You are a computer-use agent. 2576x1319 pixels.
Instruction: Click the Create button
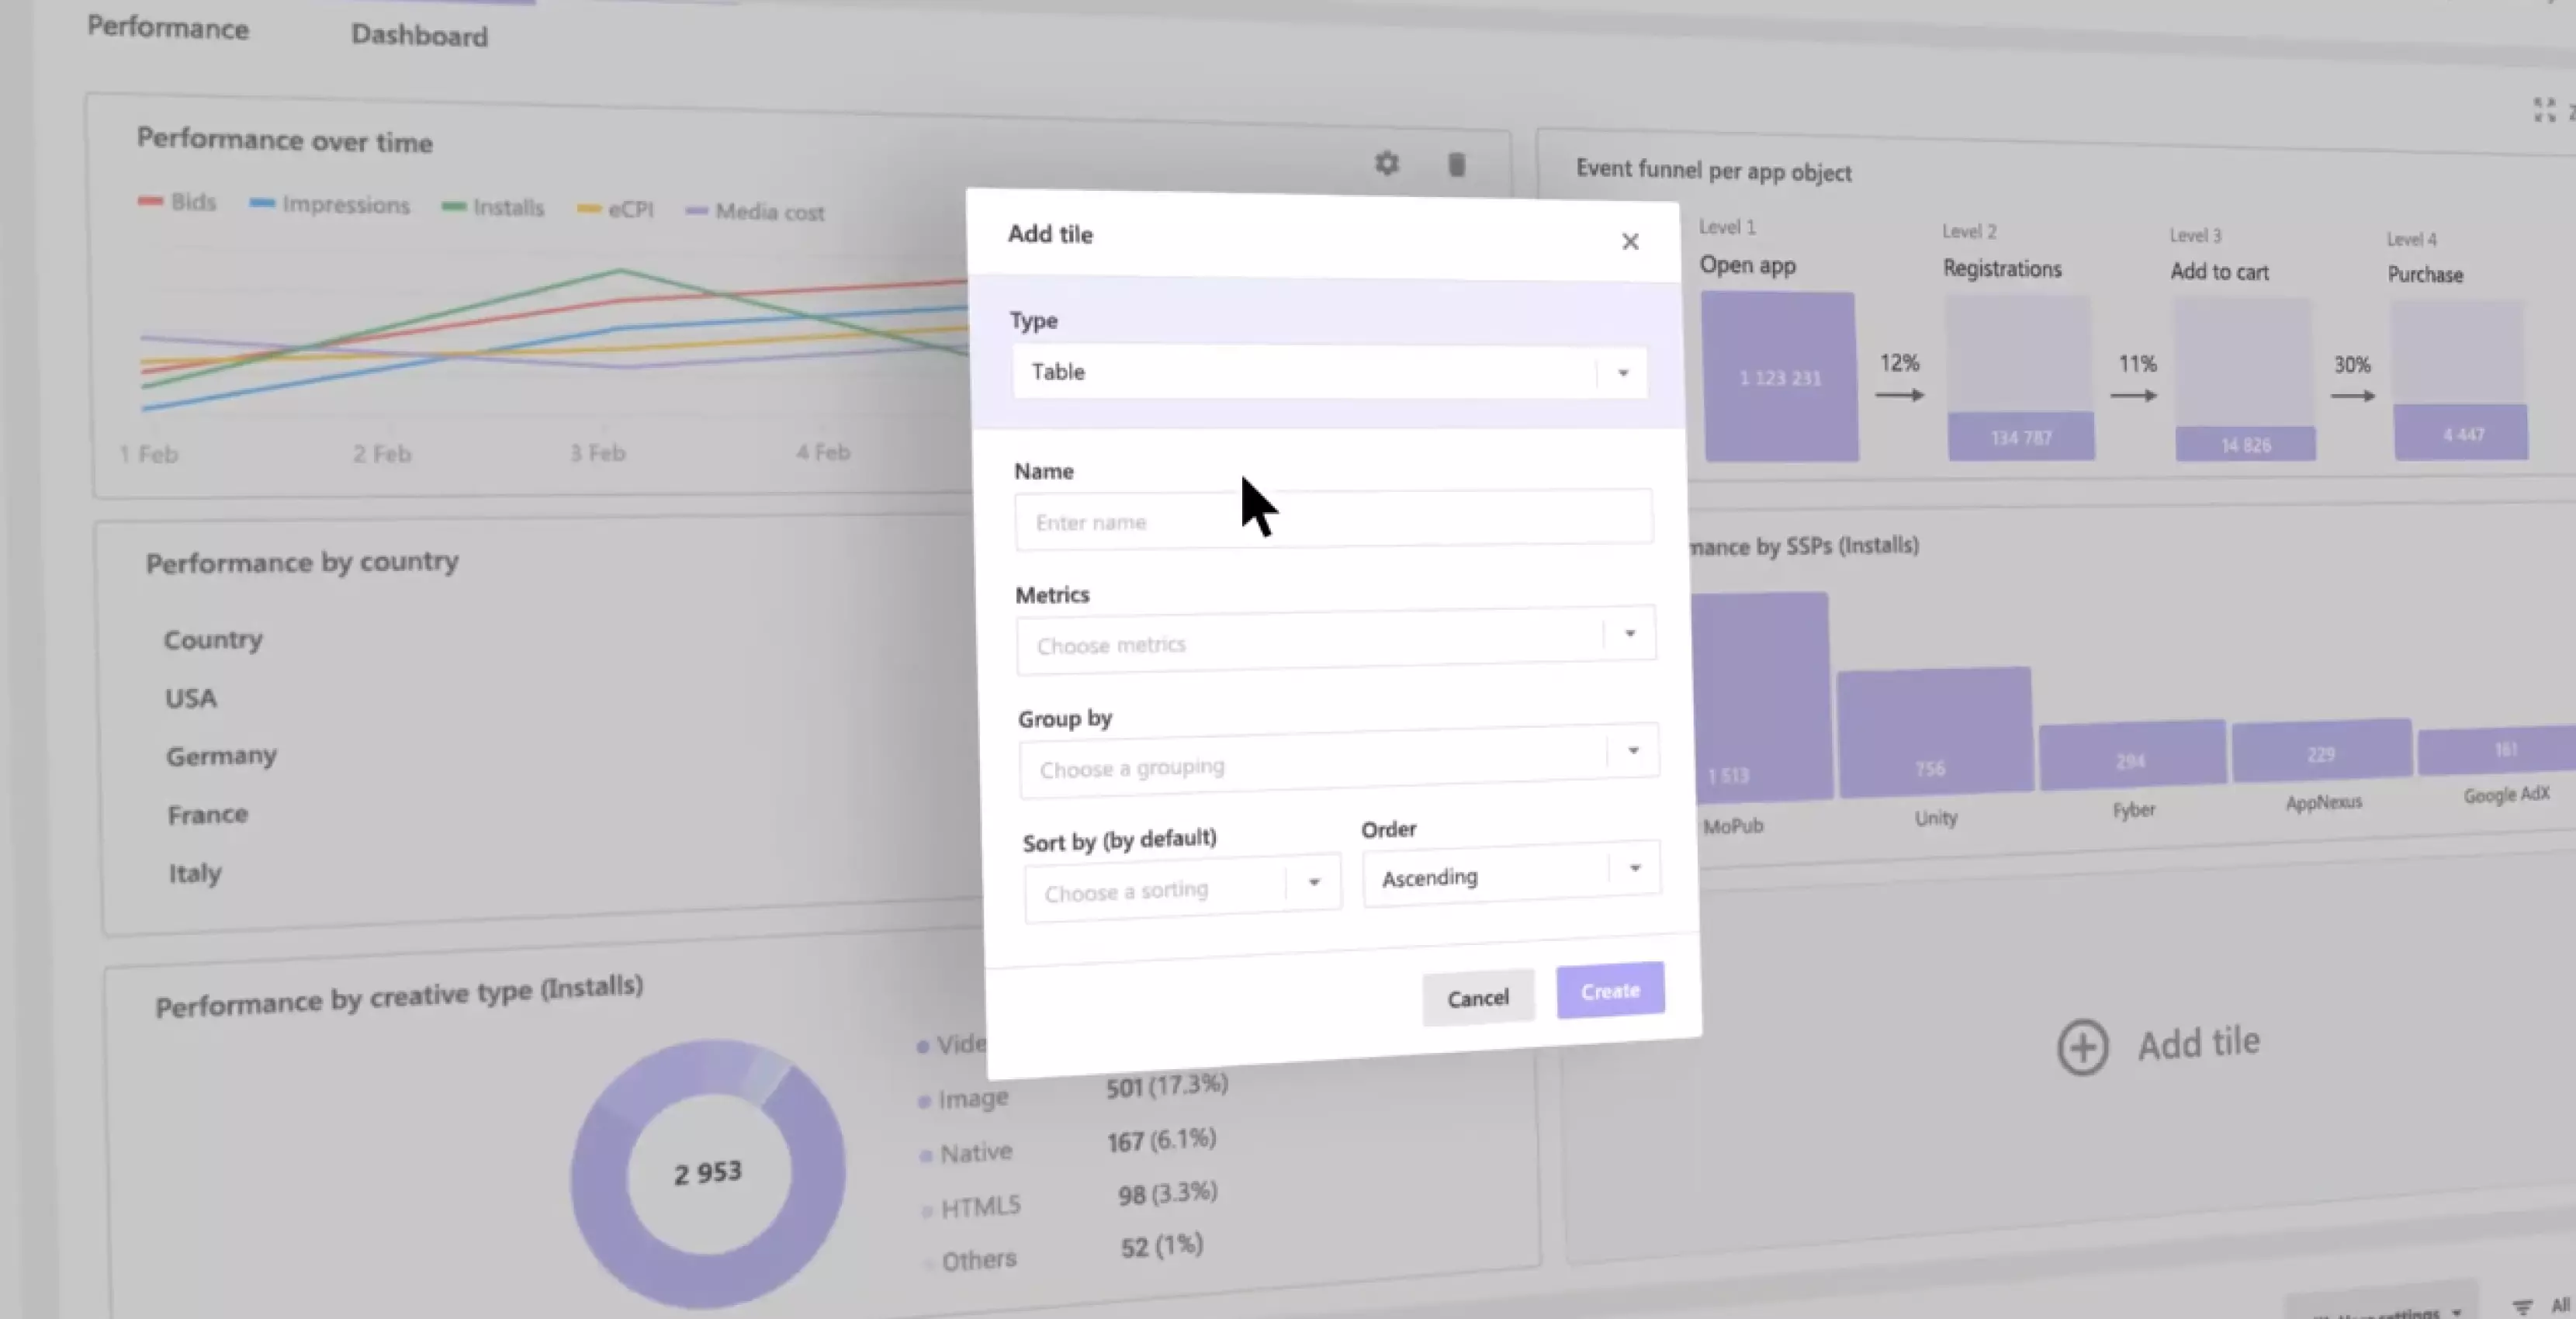click(x=1610, y=990)
